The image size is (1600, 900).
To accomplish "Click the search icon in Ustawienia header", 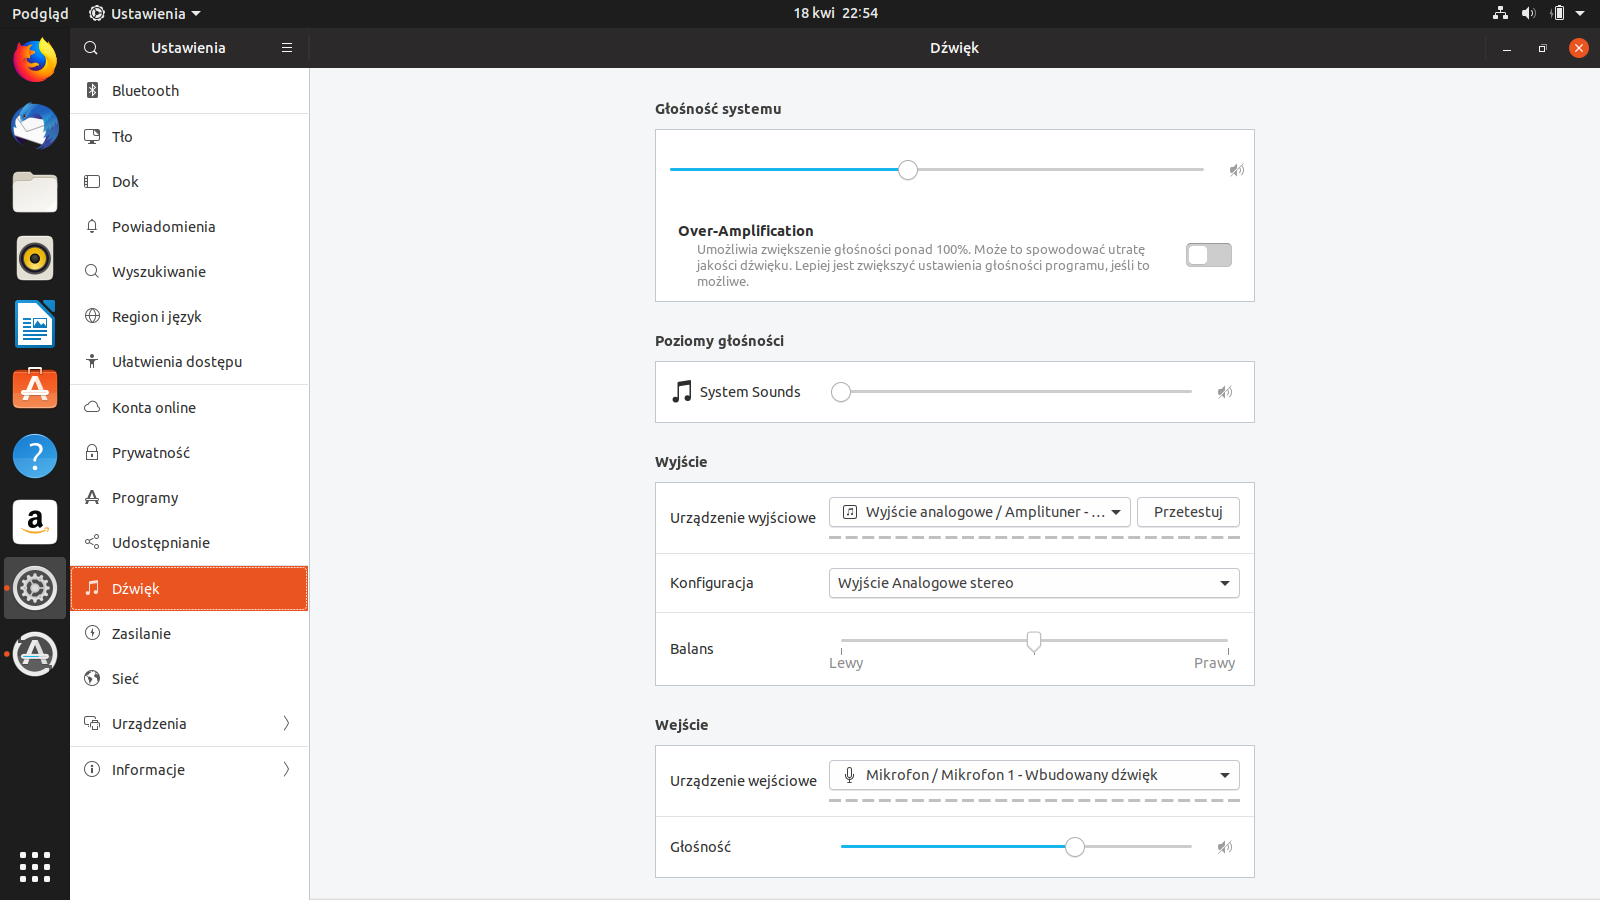I will tap(91, 48).
